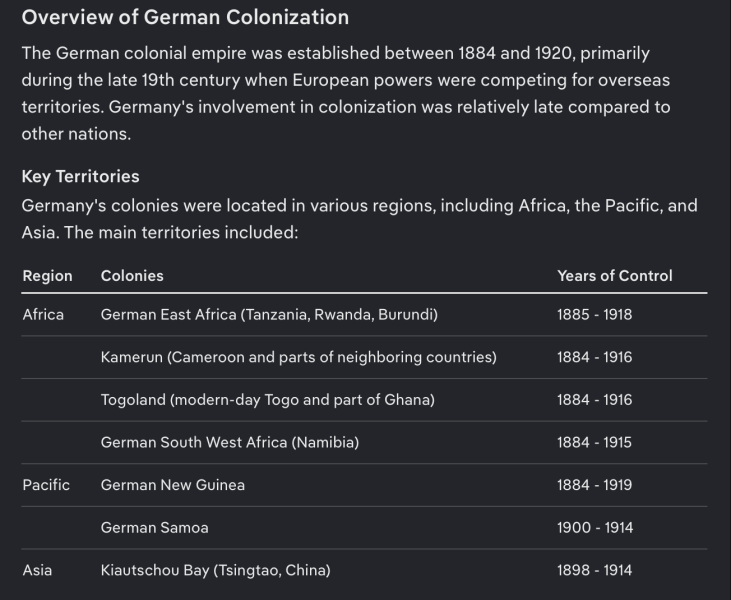Click the '1898 - 1914' years cell
The width and height of the screenshot is (731, 600).
594,570
